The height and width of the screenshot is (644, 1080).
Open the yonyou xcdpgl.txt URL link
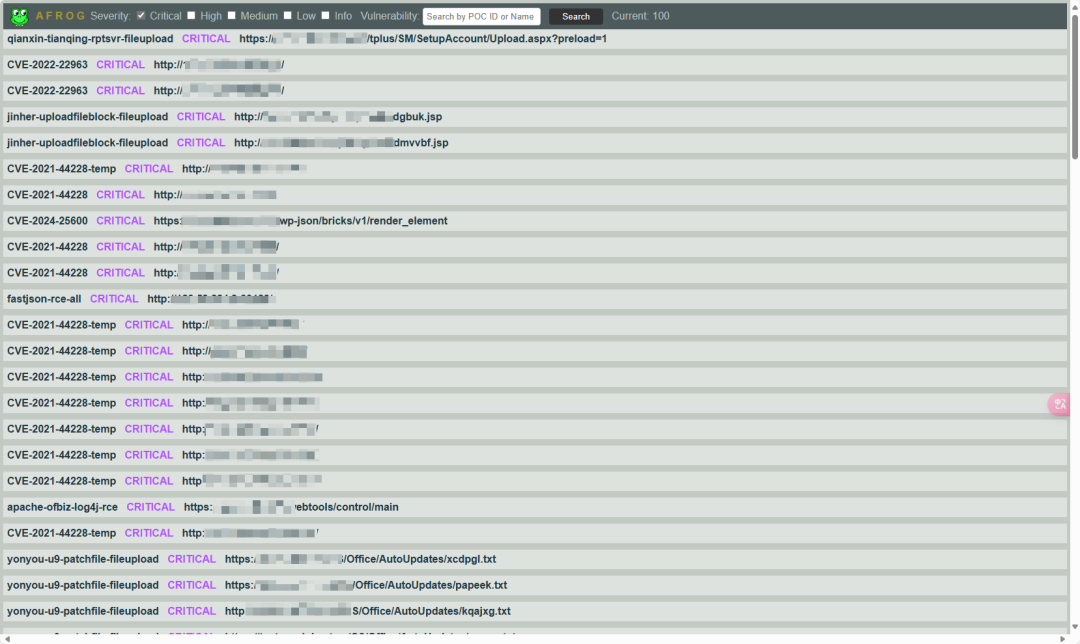[x=360, y=559]
